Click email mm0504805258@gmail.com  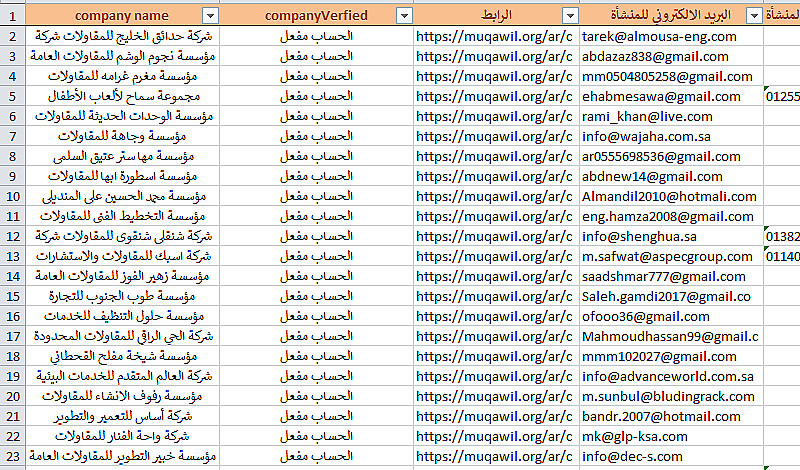coord(667,77)
